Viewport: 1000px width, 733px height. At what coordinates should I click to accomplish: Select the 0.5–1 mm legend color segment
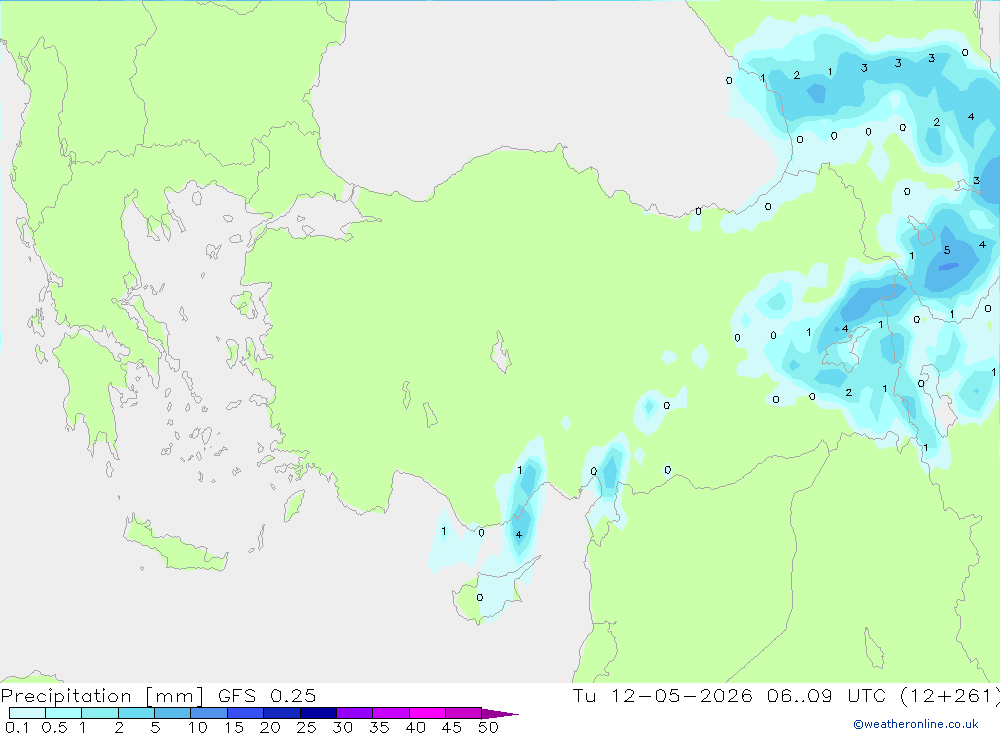tap(64, 713)
